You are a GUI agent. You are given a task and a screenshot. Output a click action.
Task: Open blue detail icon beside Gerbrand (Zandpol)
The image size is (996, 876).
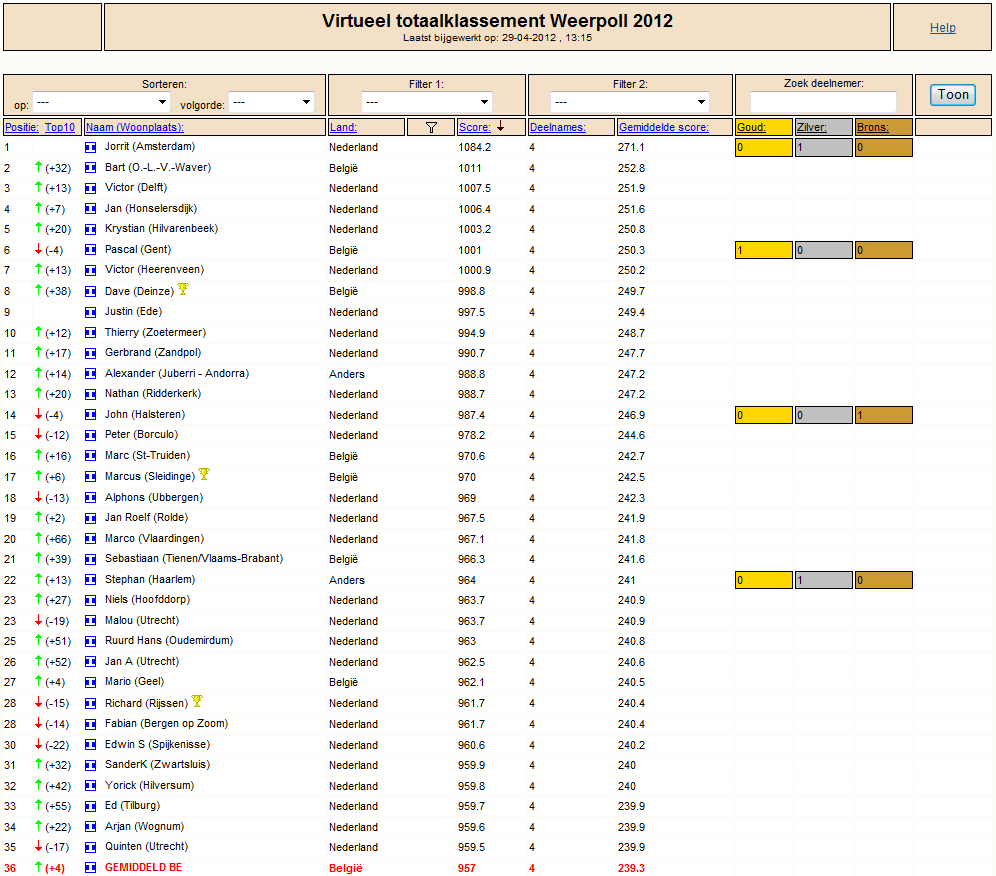click(91, 353)
